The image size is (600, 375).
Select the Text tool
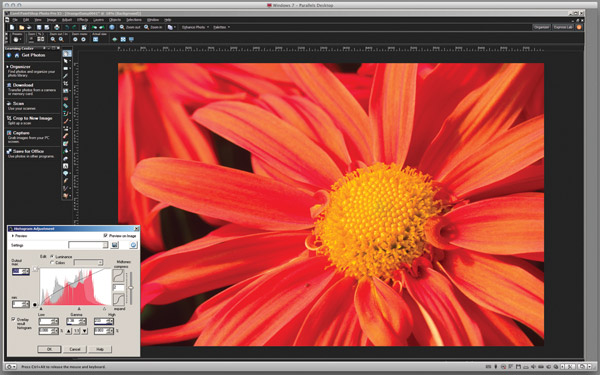click(x=66, y=166)
